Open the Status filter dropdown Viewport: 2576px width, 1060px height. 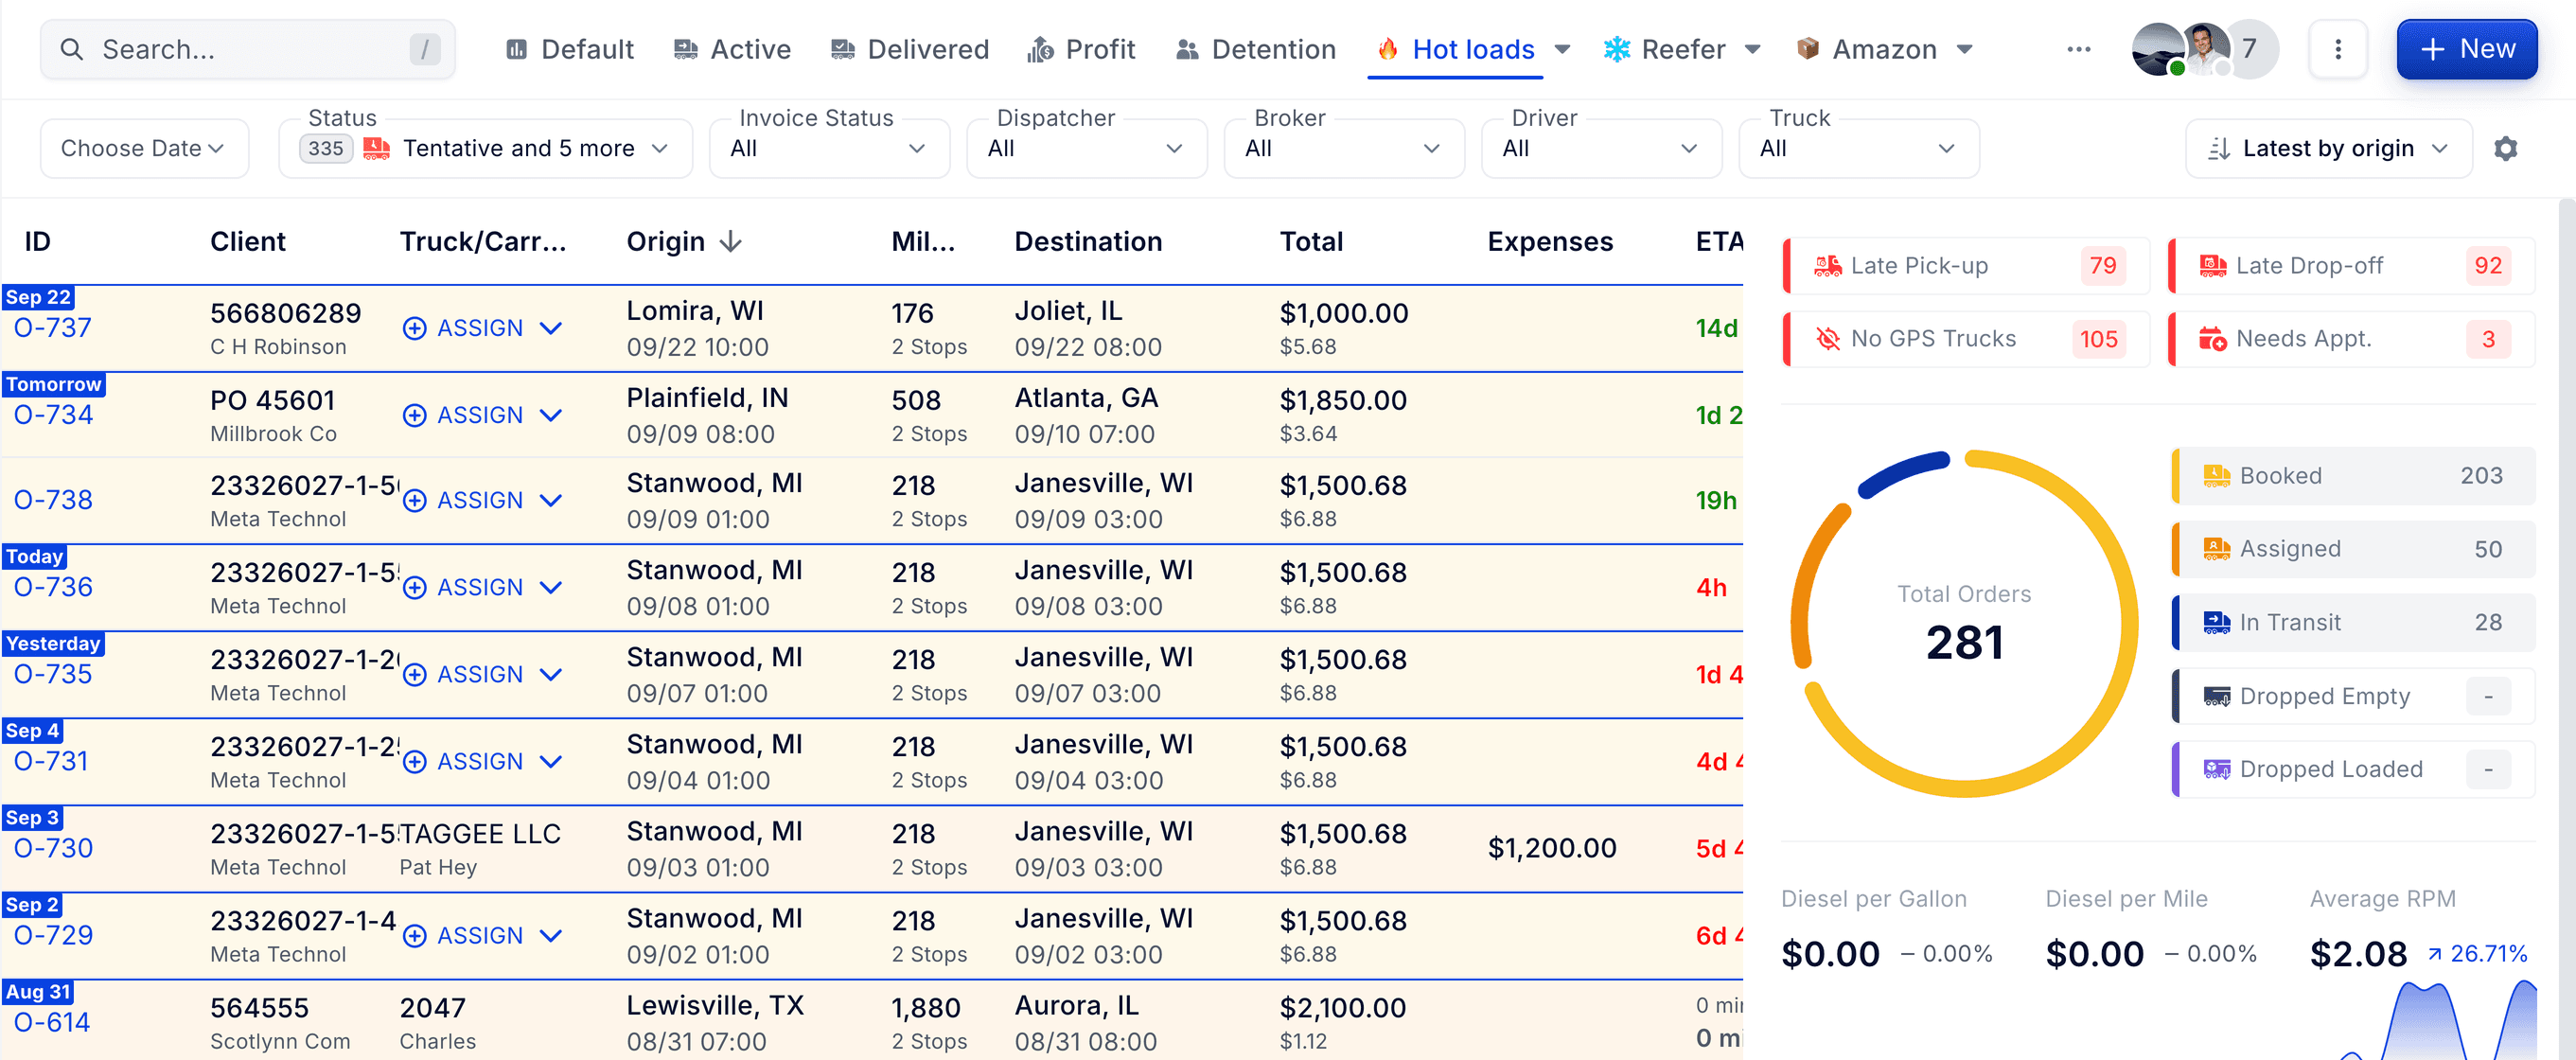pyautogui.click(x=485, y=149)
